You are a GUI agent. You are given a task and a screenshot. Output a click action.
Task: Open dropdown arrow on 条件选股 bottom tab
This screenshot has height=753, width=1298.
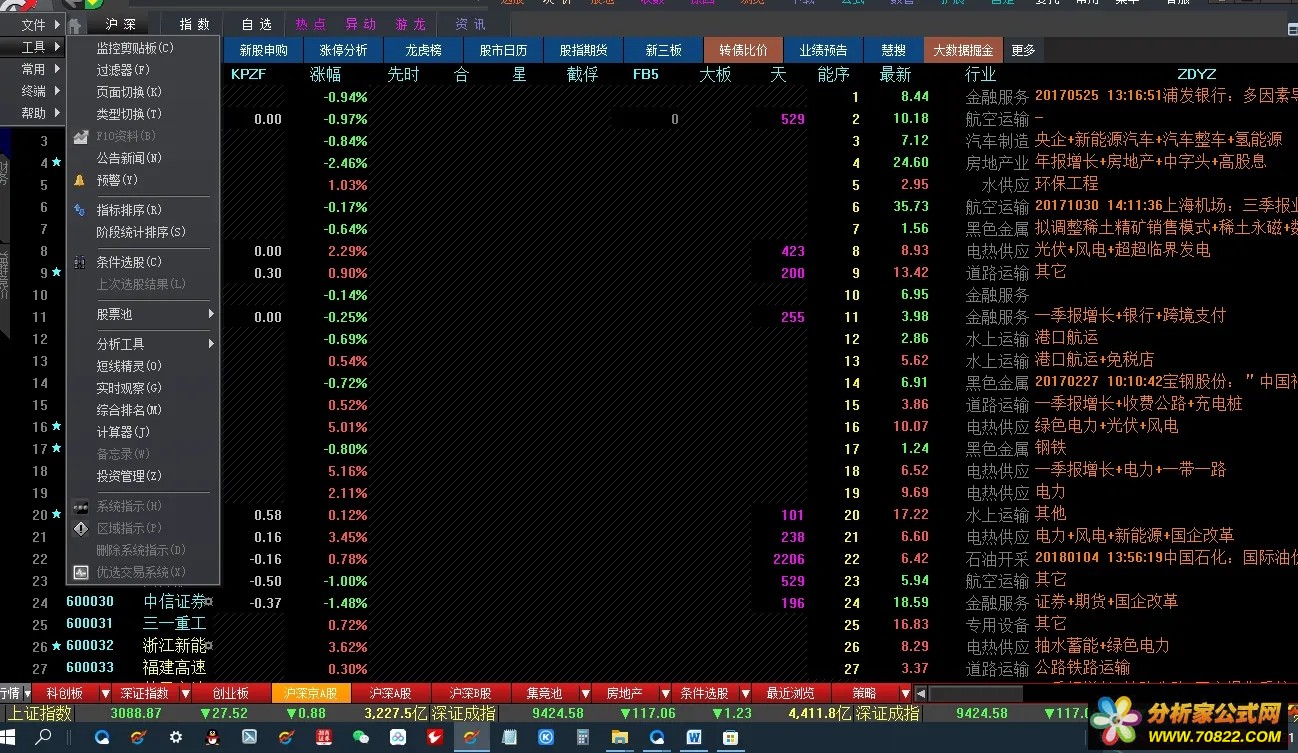click(x=745, y=693)
